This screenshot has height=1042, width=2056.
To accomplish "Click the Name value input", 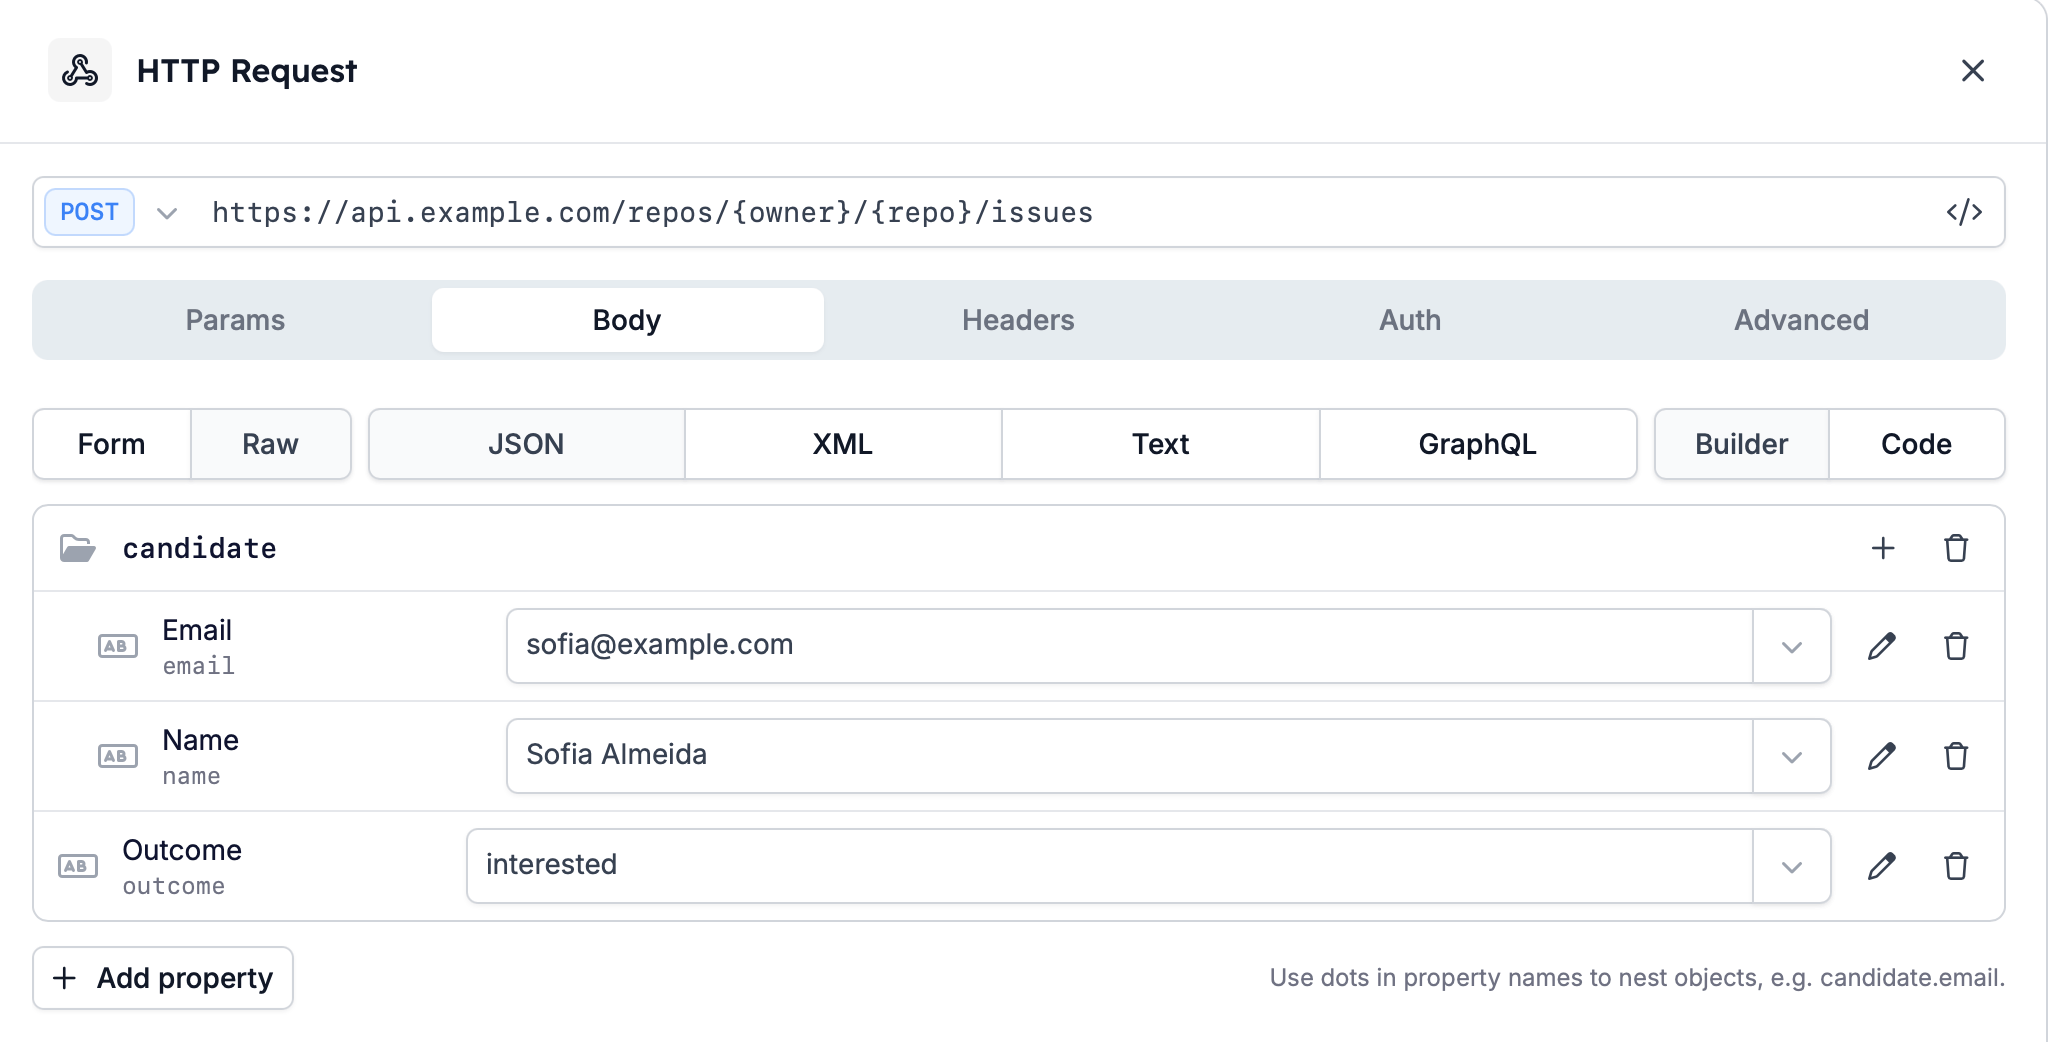I will point(1129,756).
